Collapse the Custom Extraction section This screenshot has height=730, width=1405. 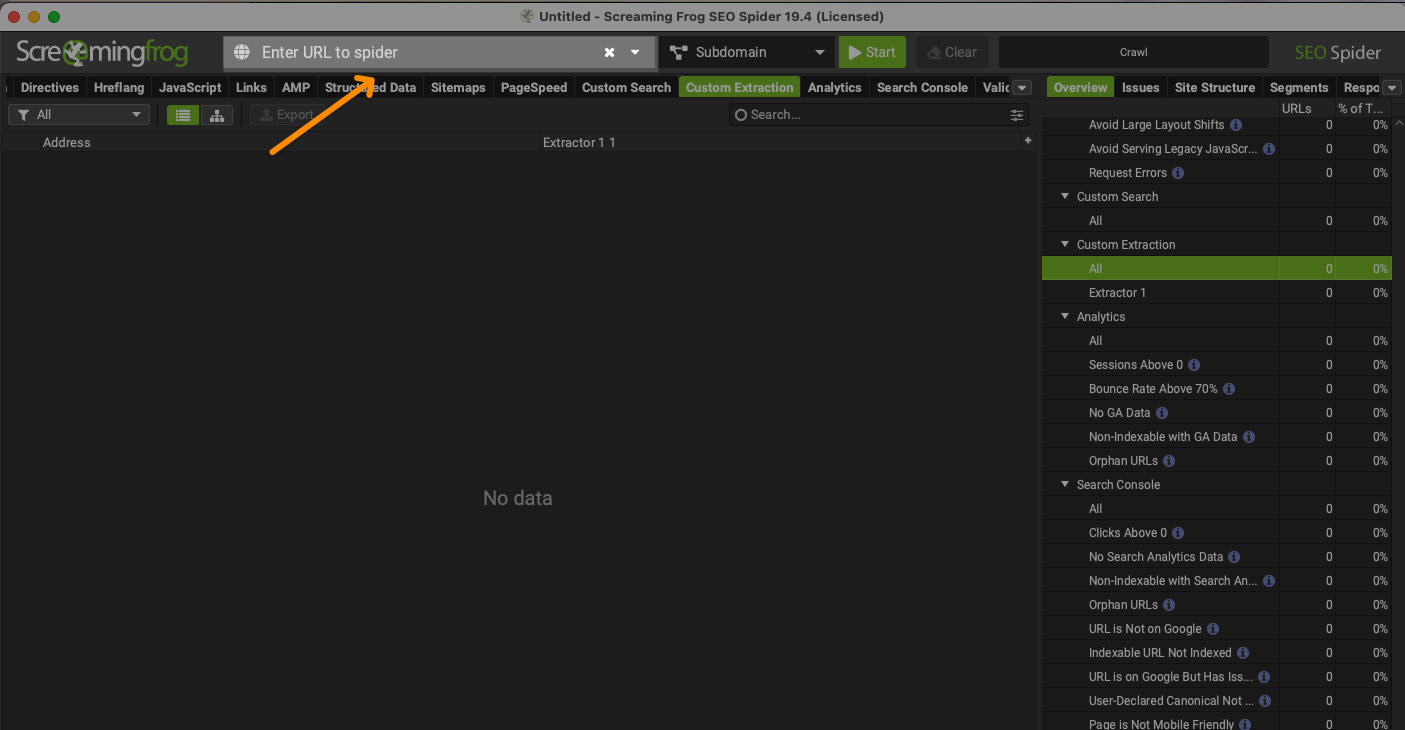[x=1065, y=245]
